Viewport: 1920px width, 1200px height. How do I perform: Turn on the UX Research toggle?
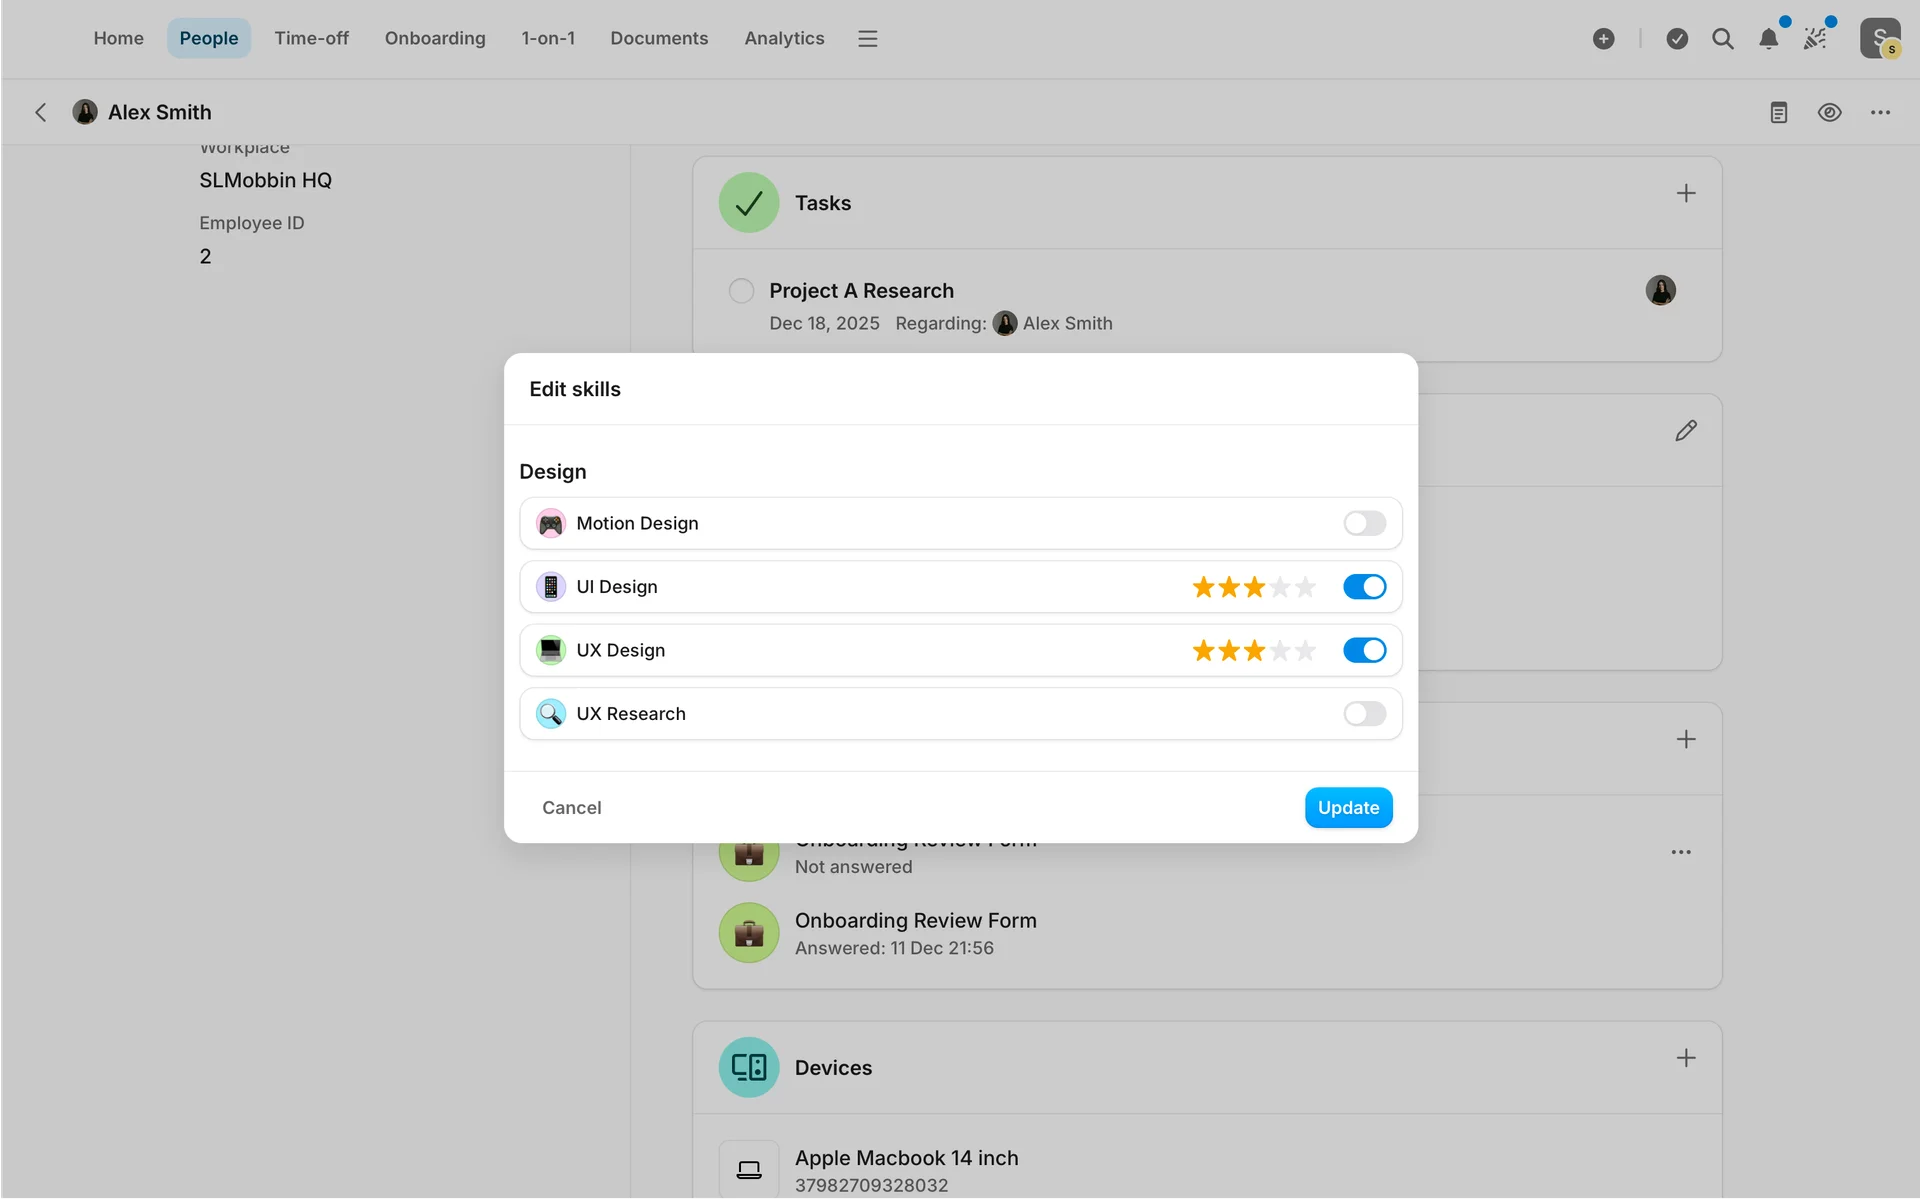[1364, 714]
